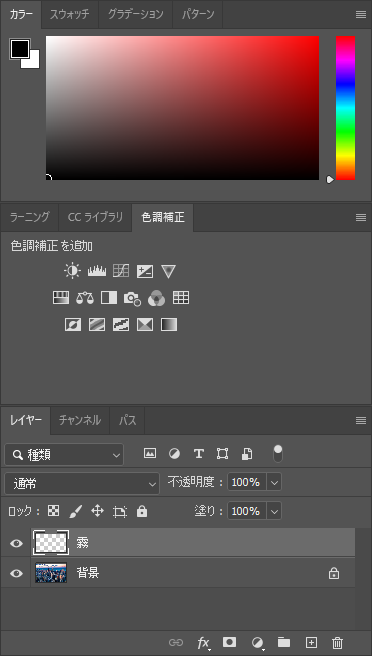Image resolution: width=372 pixels, height=656 pixels.
Task: Add a Curves adjustment layer
Action: pos(121,271)
